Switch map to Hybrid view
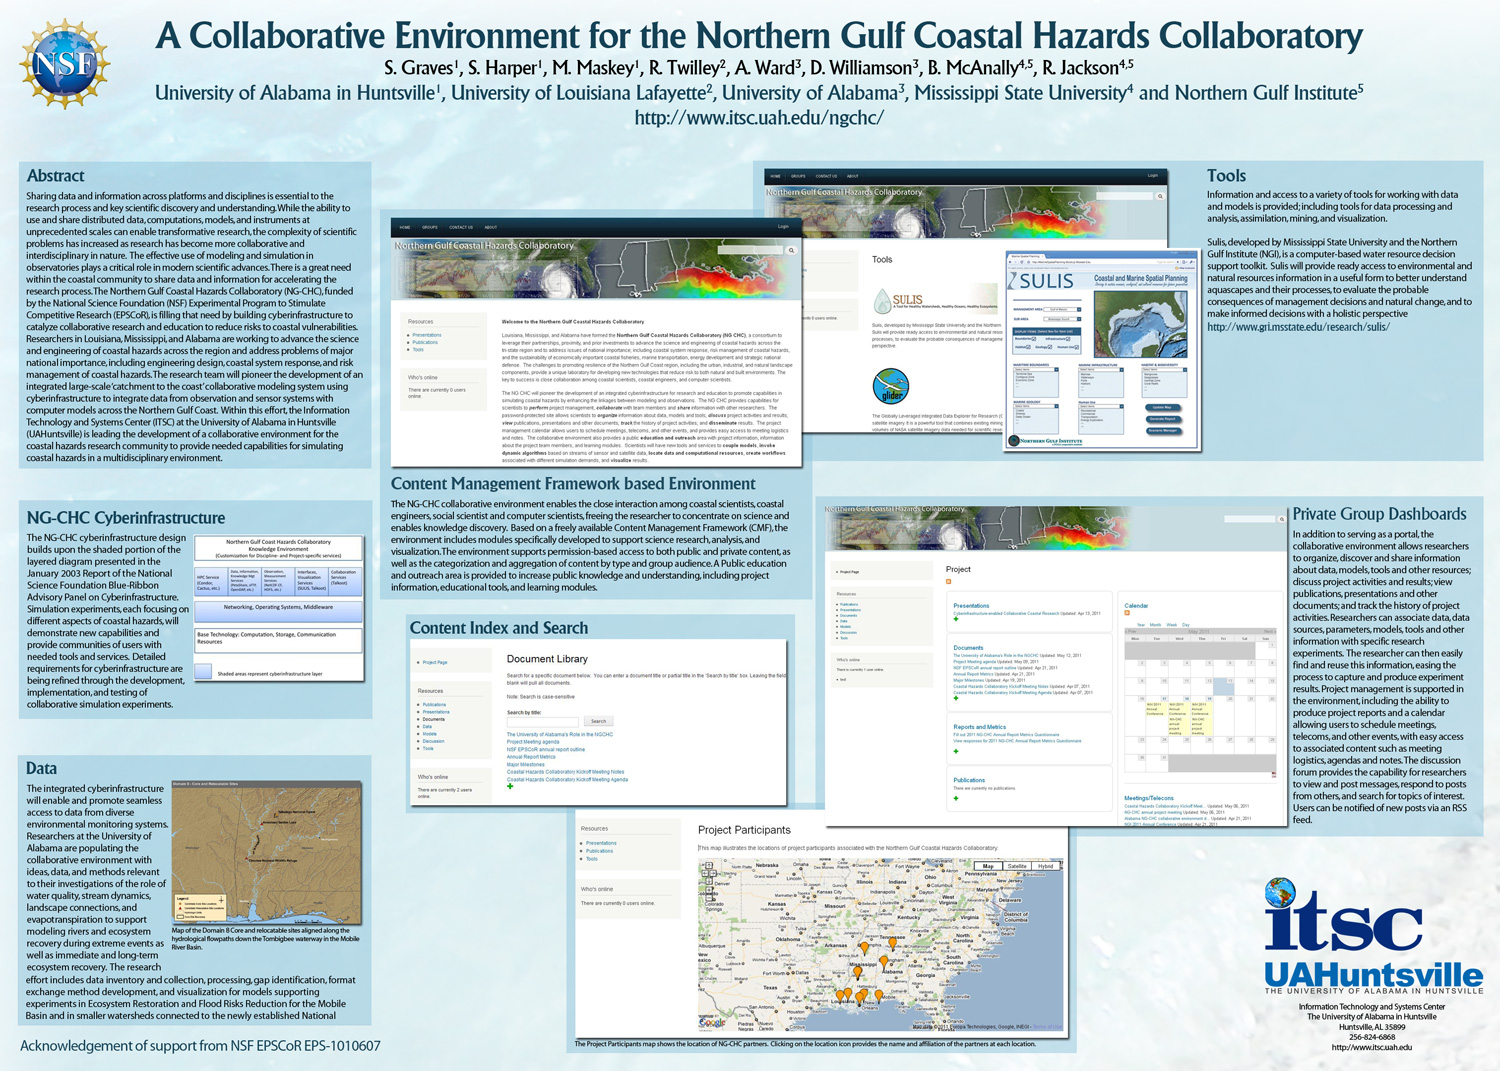Image resolution: width=1500 pixels, height=1071 pixels. [1045, 866]
